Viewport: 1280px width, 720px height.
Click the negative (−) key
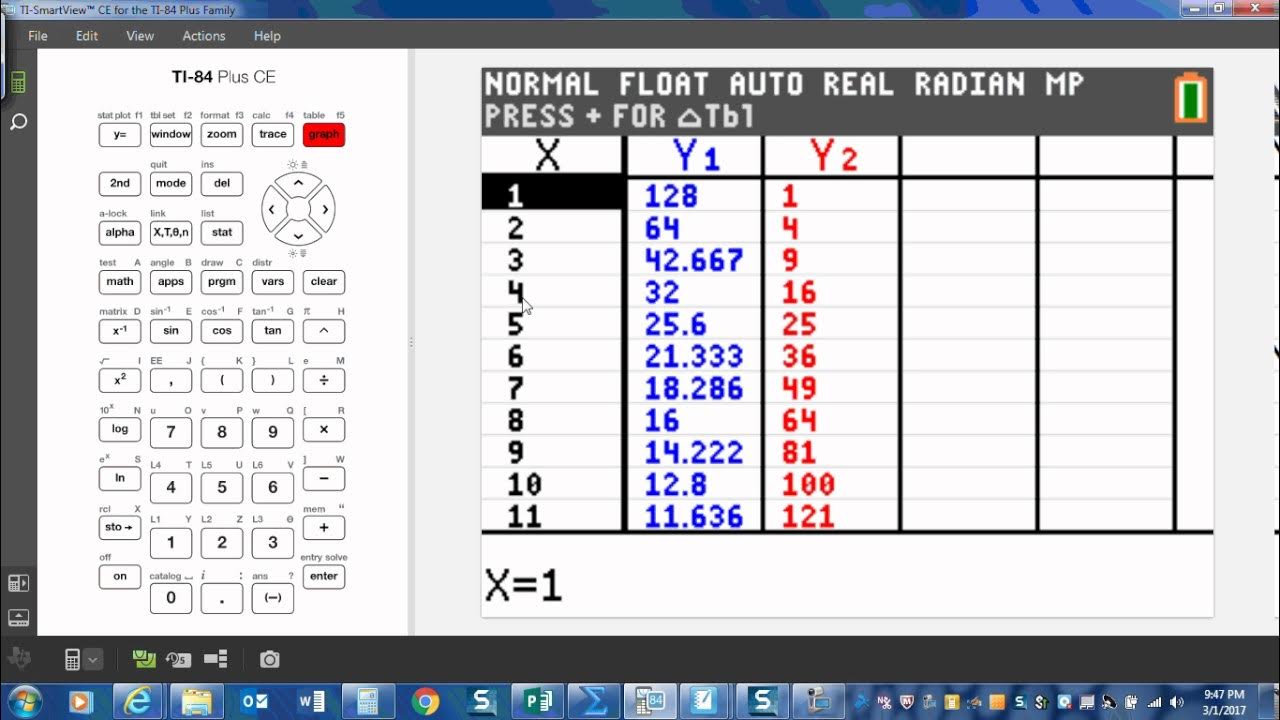tap(273, 598)
